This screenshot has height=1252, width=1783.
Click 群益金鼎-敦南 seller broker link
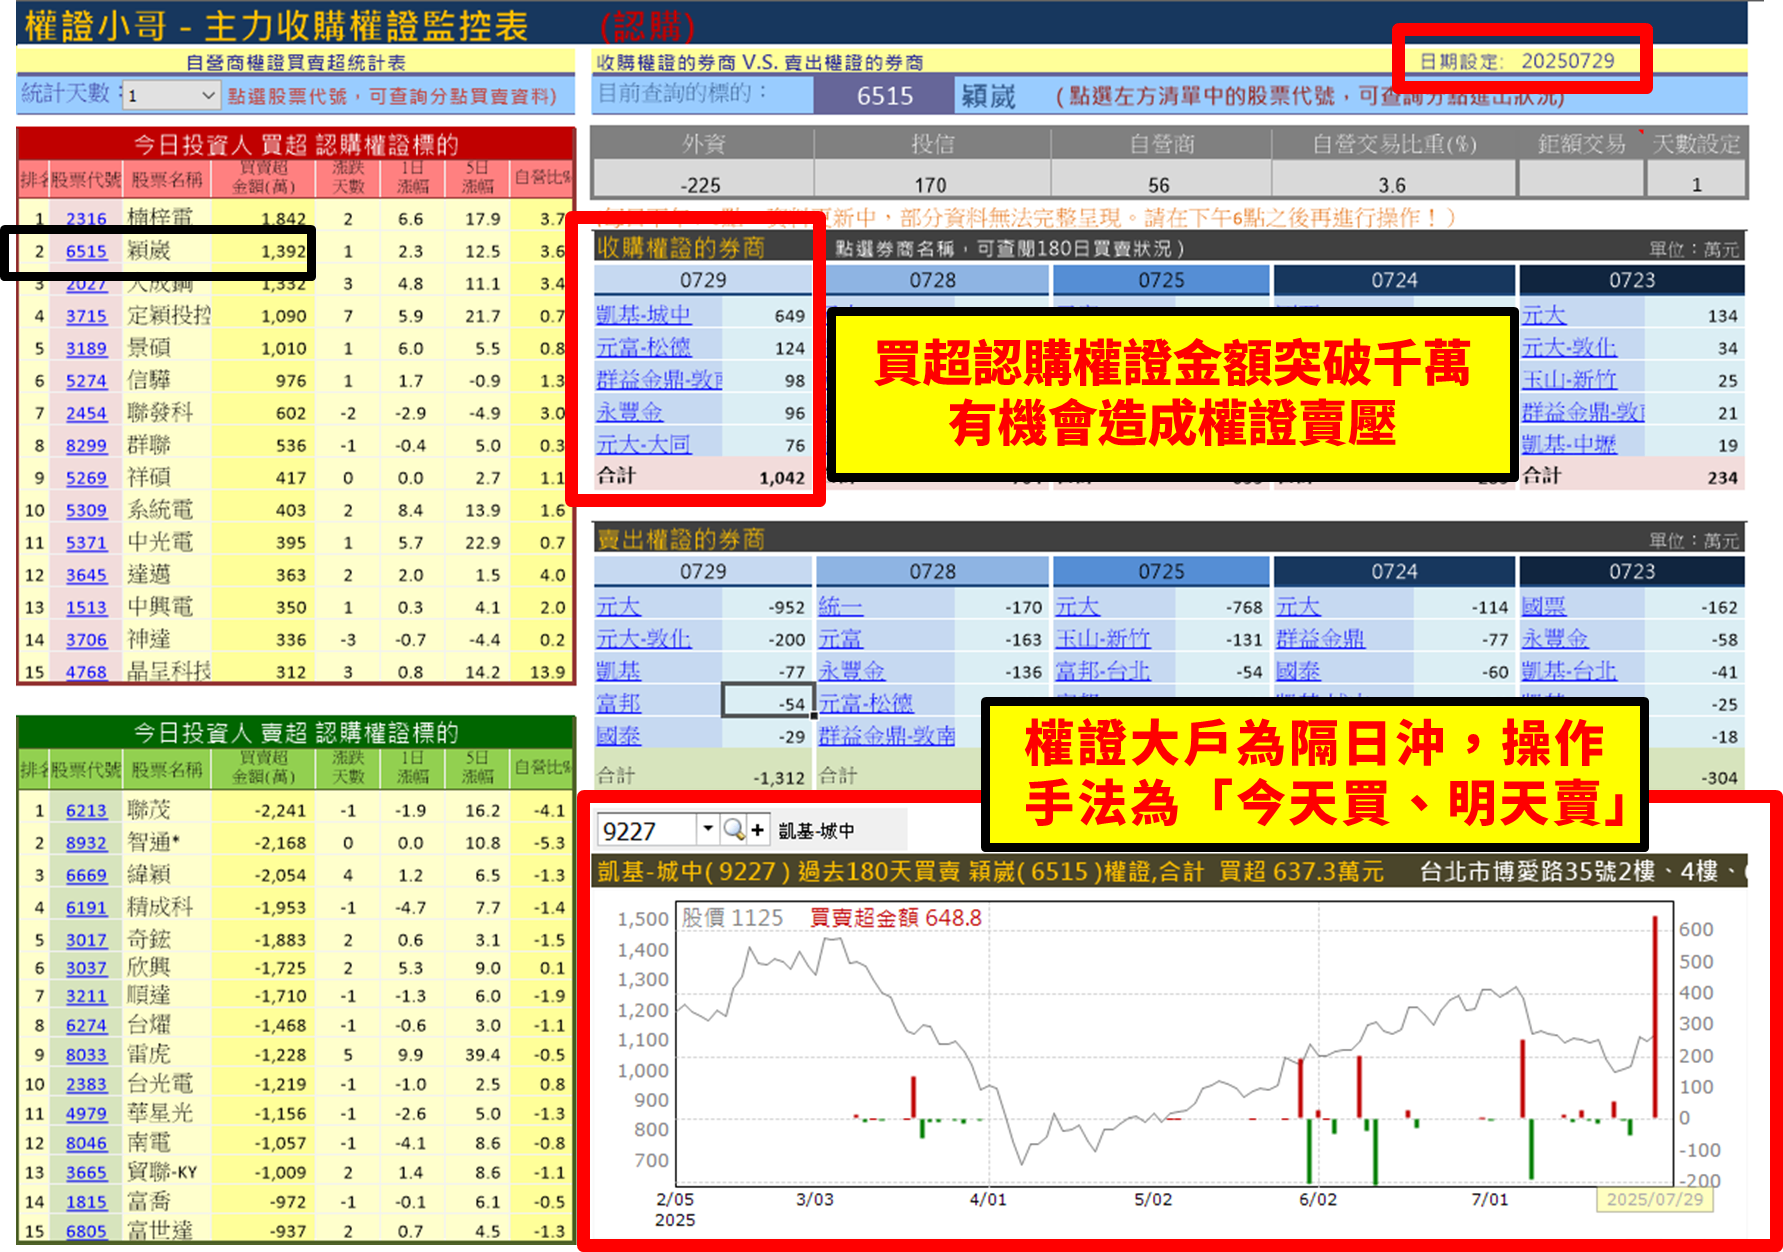pyautogui.click(x=888, y=736)
